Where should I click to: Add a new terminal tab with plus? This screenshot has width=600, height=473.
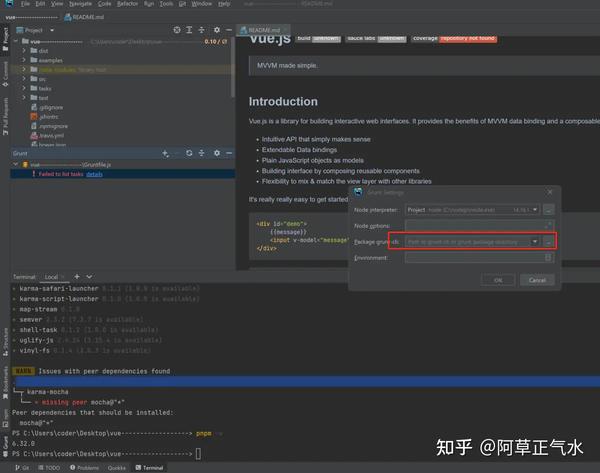(77, 276)
